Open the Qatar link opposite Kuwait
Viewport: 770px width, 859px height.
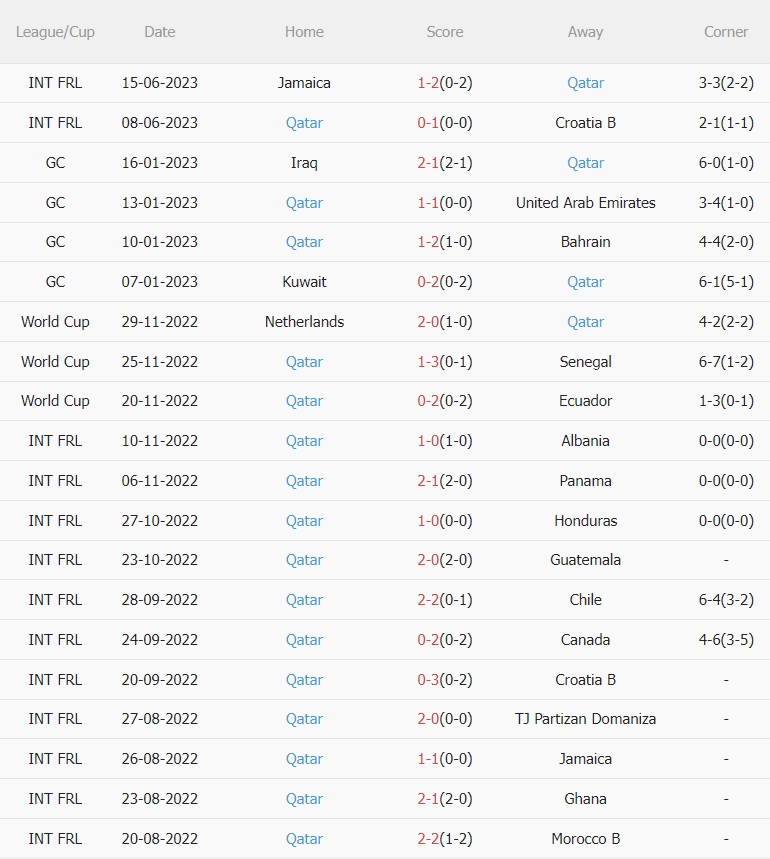tap(585, 282)
